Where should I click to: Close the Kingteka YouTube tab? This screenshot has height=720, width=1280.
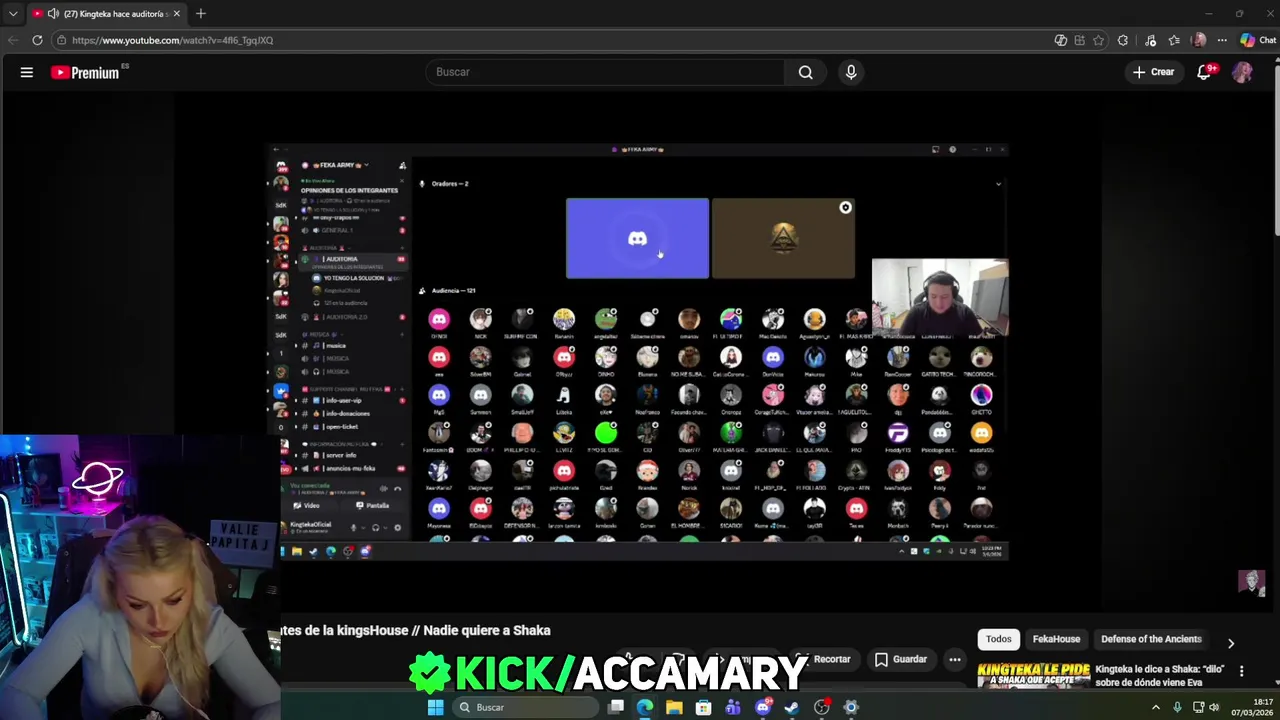[x=177, y=14]
